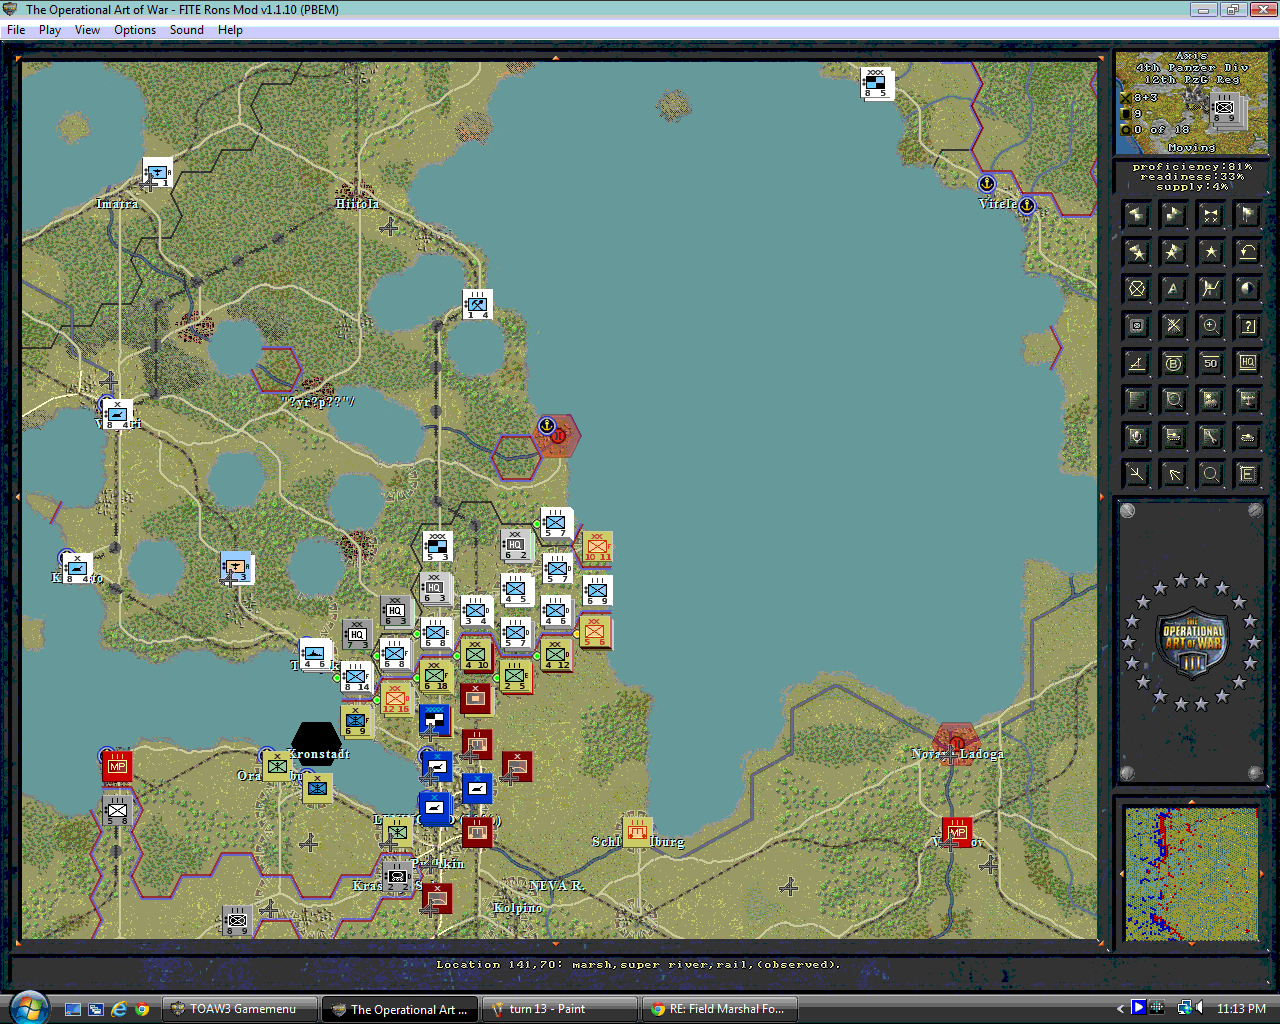Select the HQ unit marked 6 2
Image resolution: width=1280 pixels, height=1024 pixels.
point(516,545)
